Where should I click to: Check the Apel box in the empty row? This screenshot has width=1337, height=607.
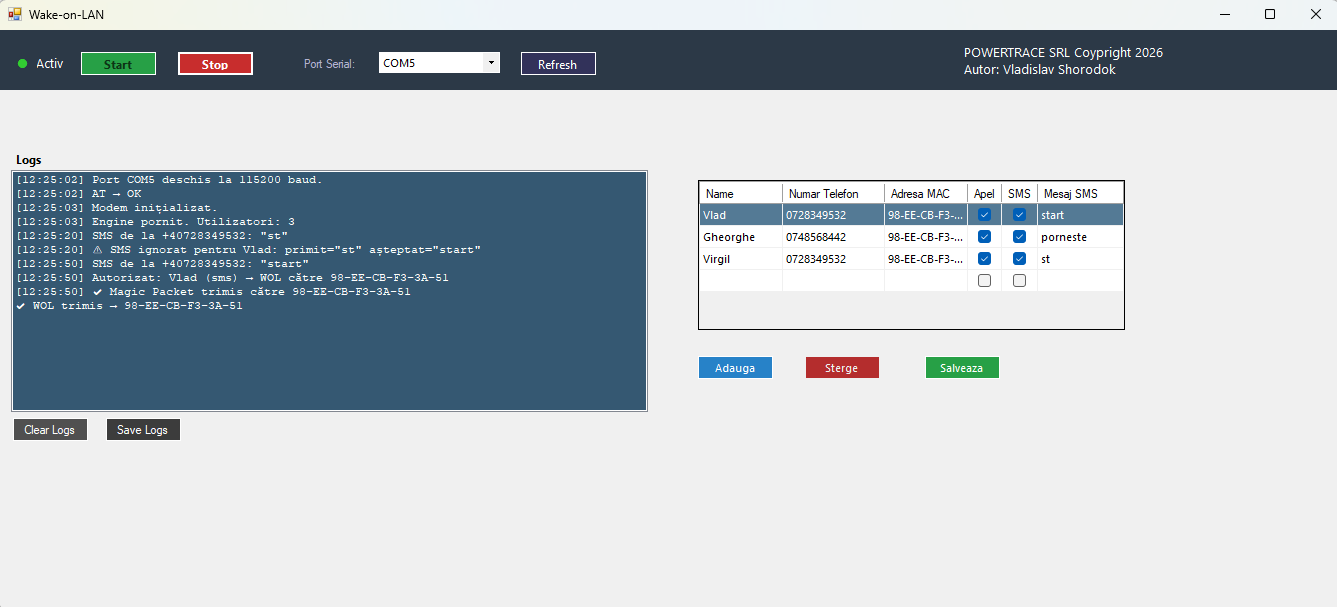(984, 281)
